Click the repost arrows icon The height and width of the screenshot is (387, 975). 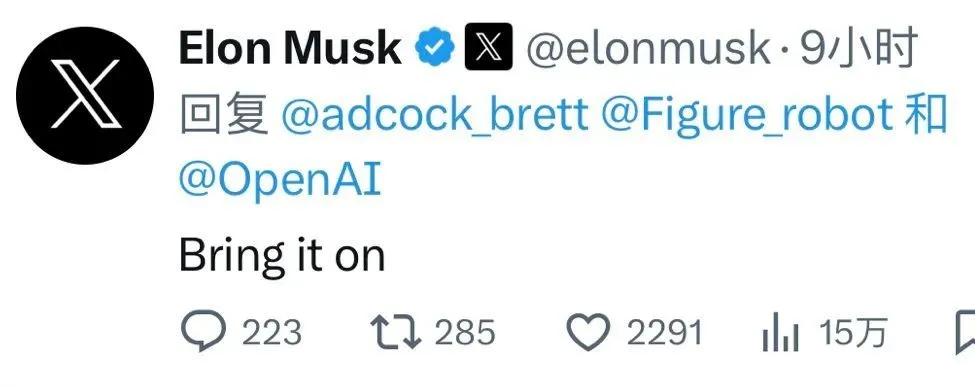pos(396,332)
